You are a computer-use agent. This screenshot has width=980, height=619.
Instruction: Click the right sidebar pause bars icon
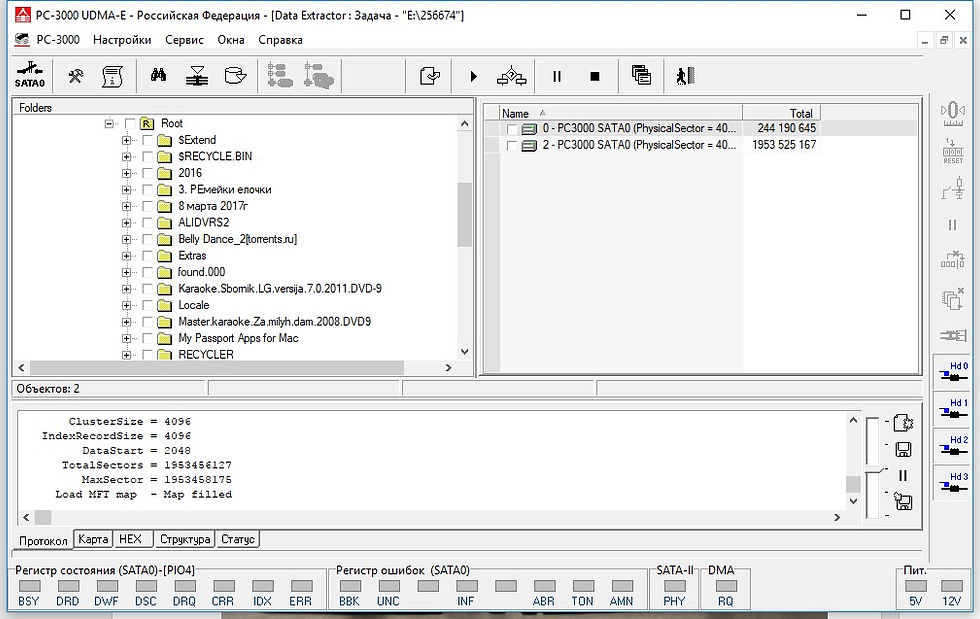coord(952,224)
